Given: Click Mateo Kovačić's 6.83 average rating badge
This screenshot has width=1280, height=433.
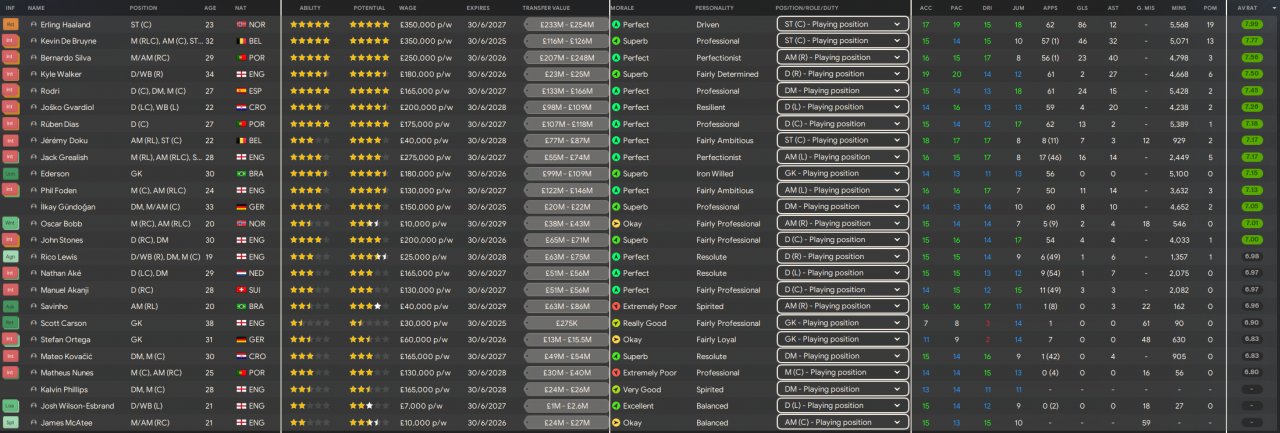Looking at the screenshot, I should coord(1250,356).
